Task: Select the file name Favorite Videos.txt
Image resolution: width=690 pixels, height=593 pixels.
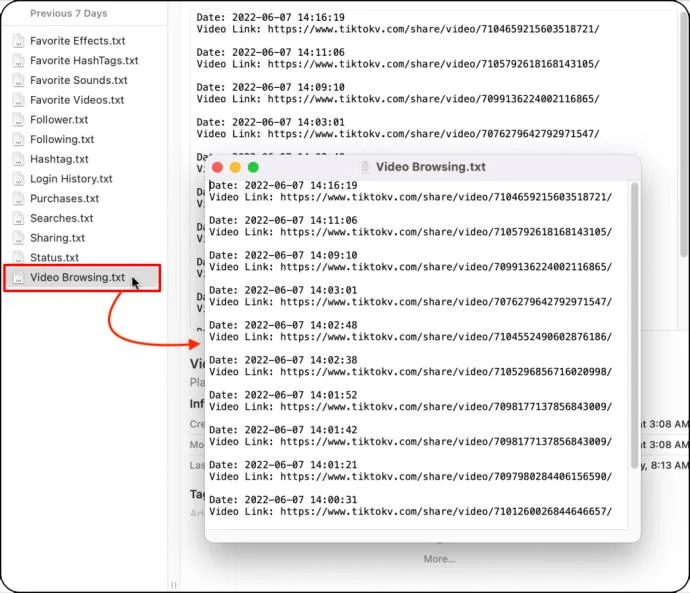Action: (x=77, y=100)
